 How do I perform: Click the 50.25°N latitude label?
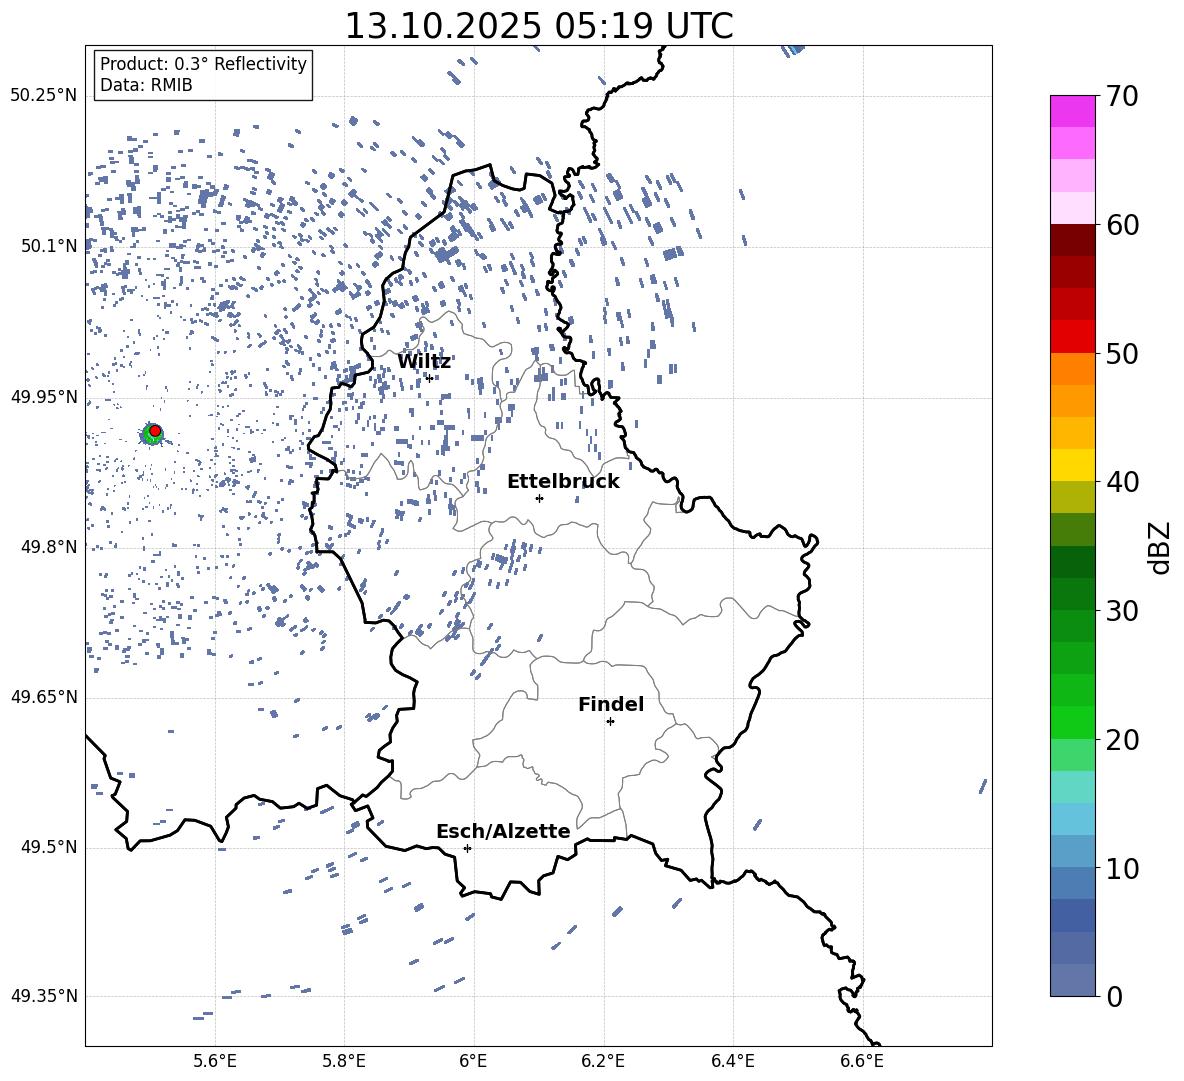(44, 96)
